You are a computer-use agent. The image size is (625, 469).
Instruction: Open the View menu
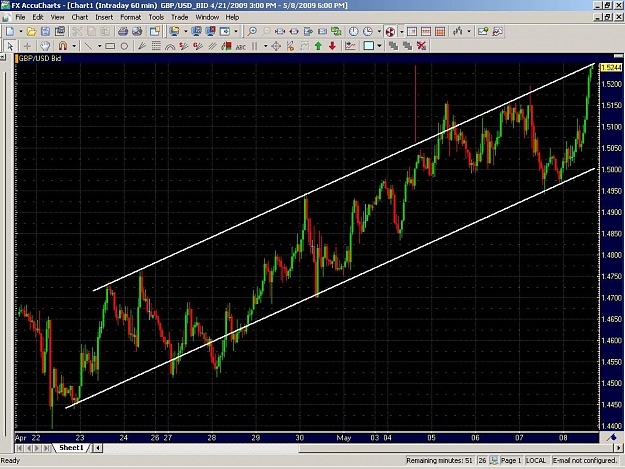coord(57,17)
